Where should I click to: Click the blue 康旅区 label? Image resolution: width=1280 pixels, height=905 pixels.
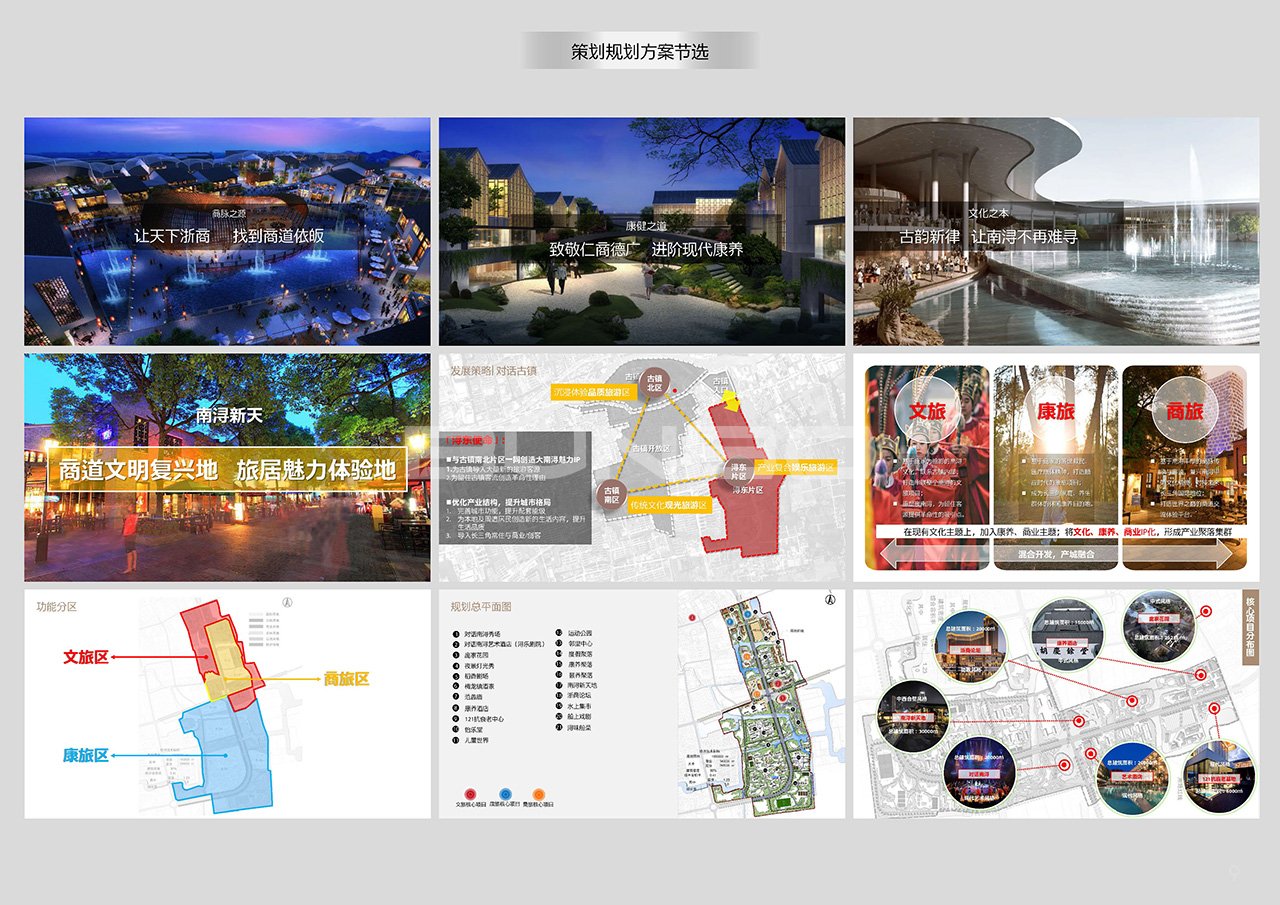pos(85,755)
